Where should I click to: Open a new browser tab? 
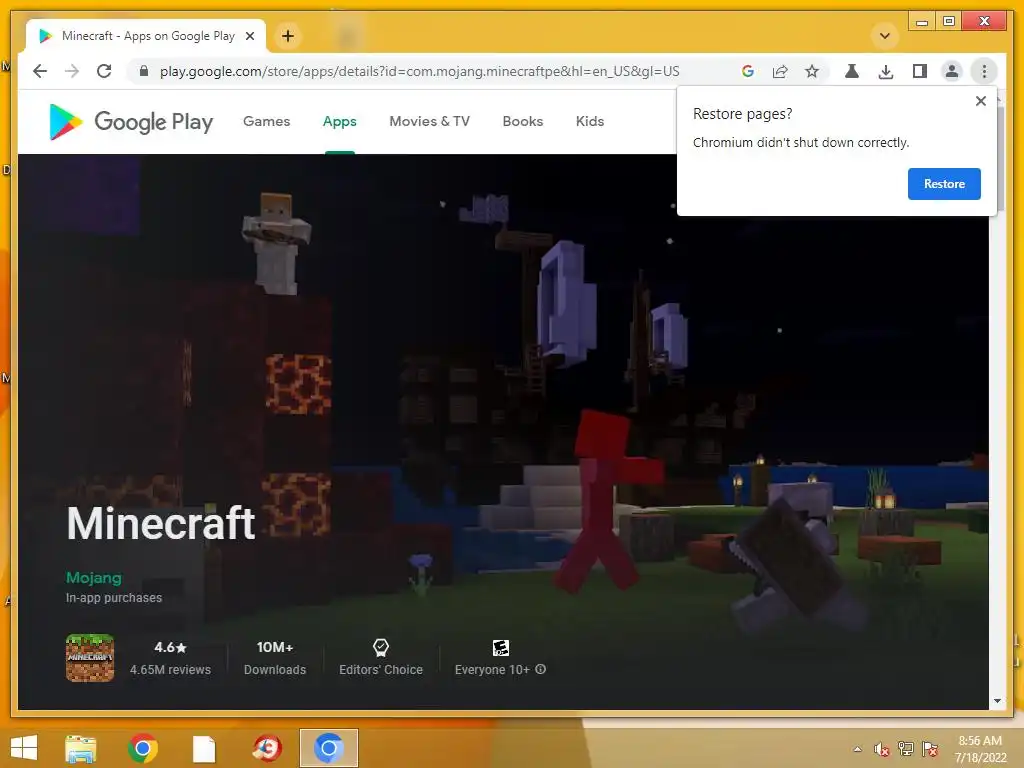pos(288,36)
